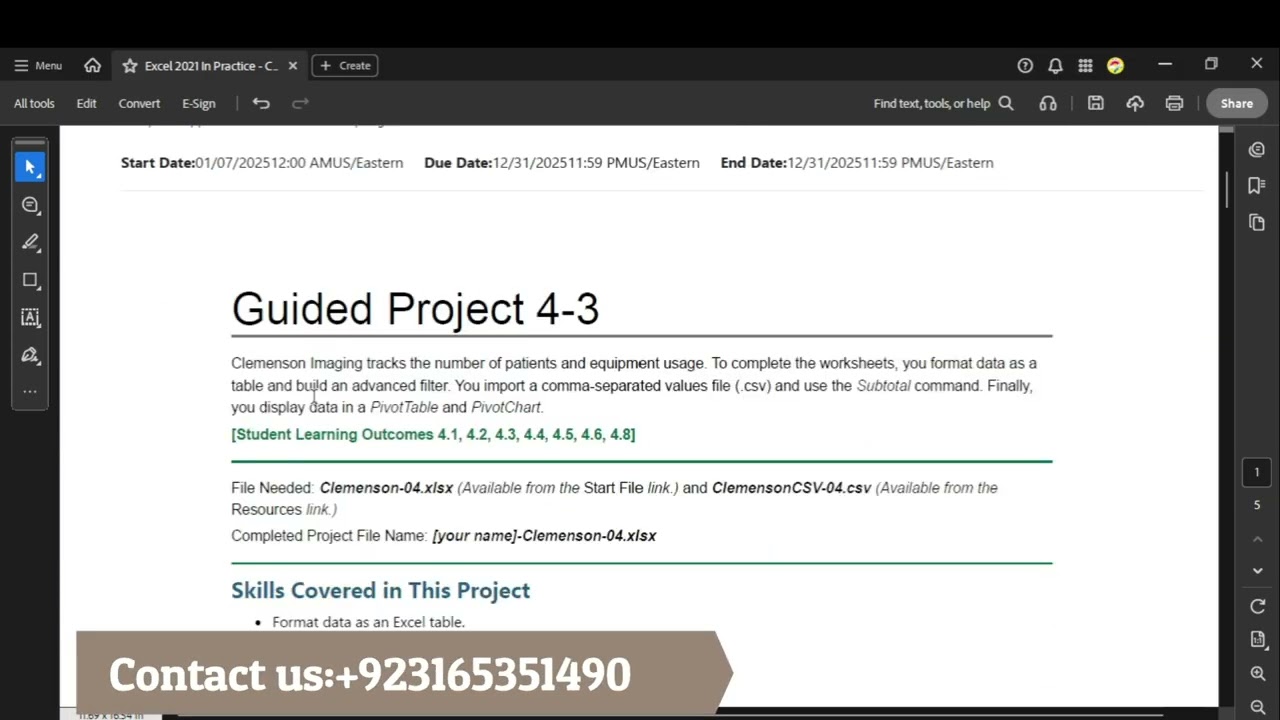Open the apps grid icon
This screenshot has height=720, width=1280.
pyautogui.click(x=1085, y=66)
